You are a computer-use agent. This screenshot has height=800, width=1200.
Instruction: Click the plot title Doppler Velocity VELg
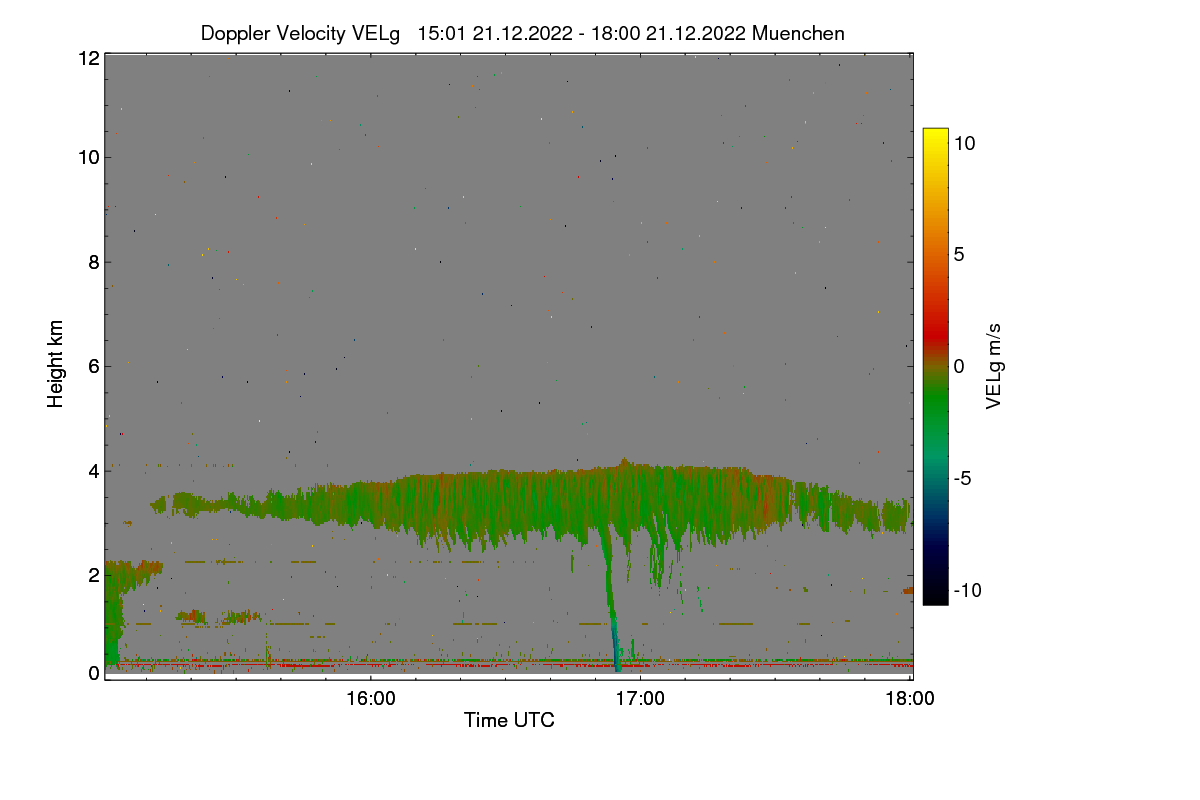(x=300, y=33)
